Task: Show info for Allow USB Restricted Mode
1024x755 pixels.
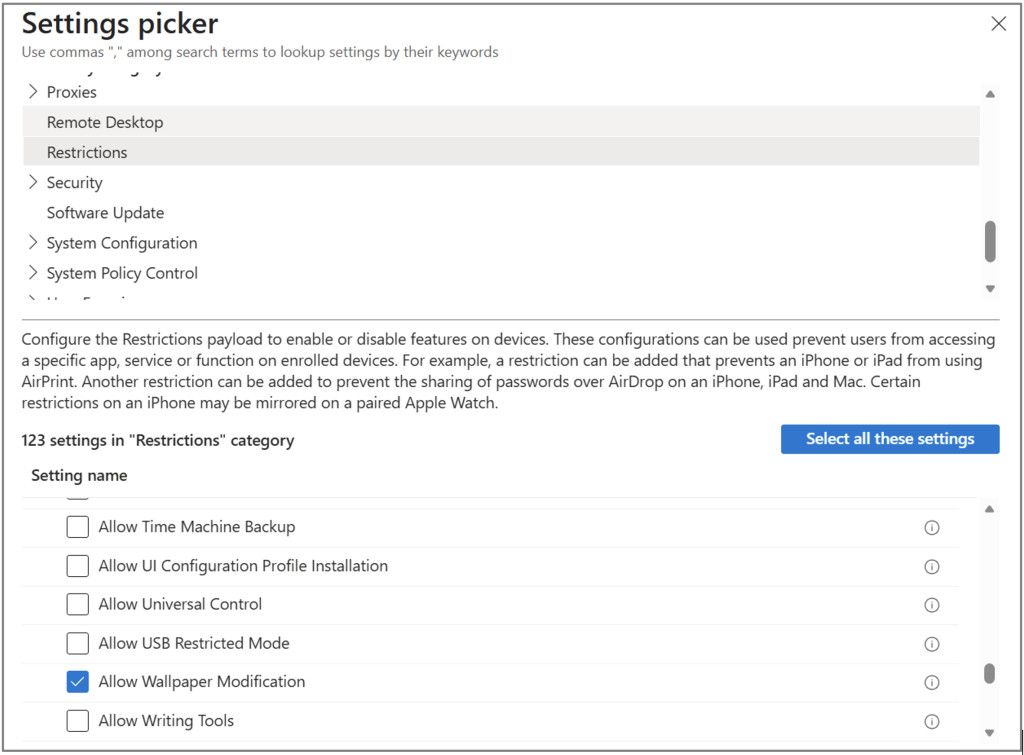Action: (x=931, y=644)
